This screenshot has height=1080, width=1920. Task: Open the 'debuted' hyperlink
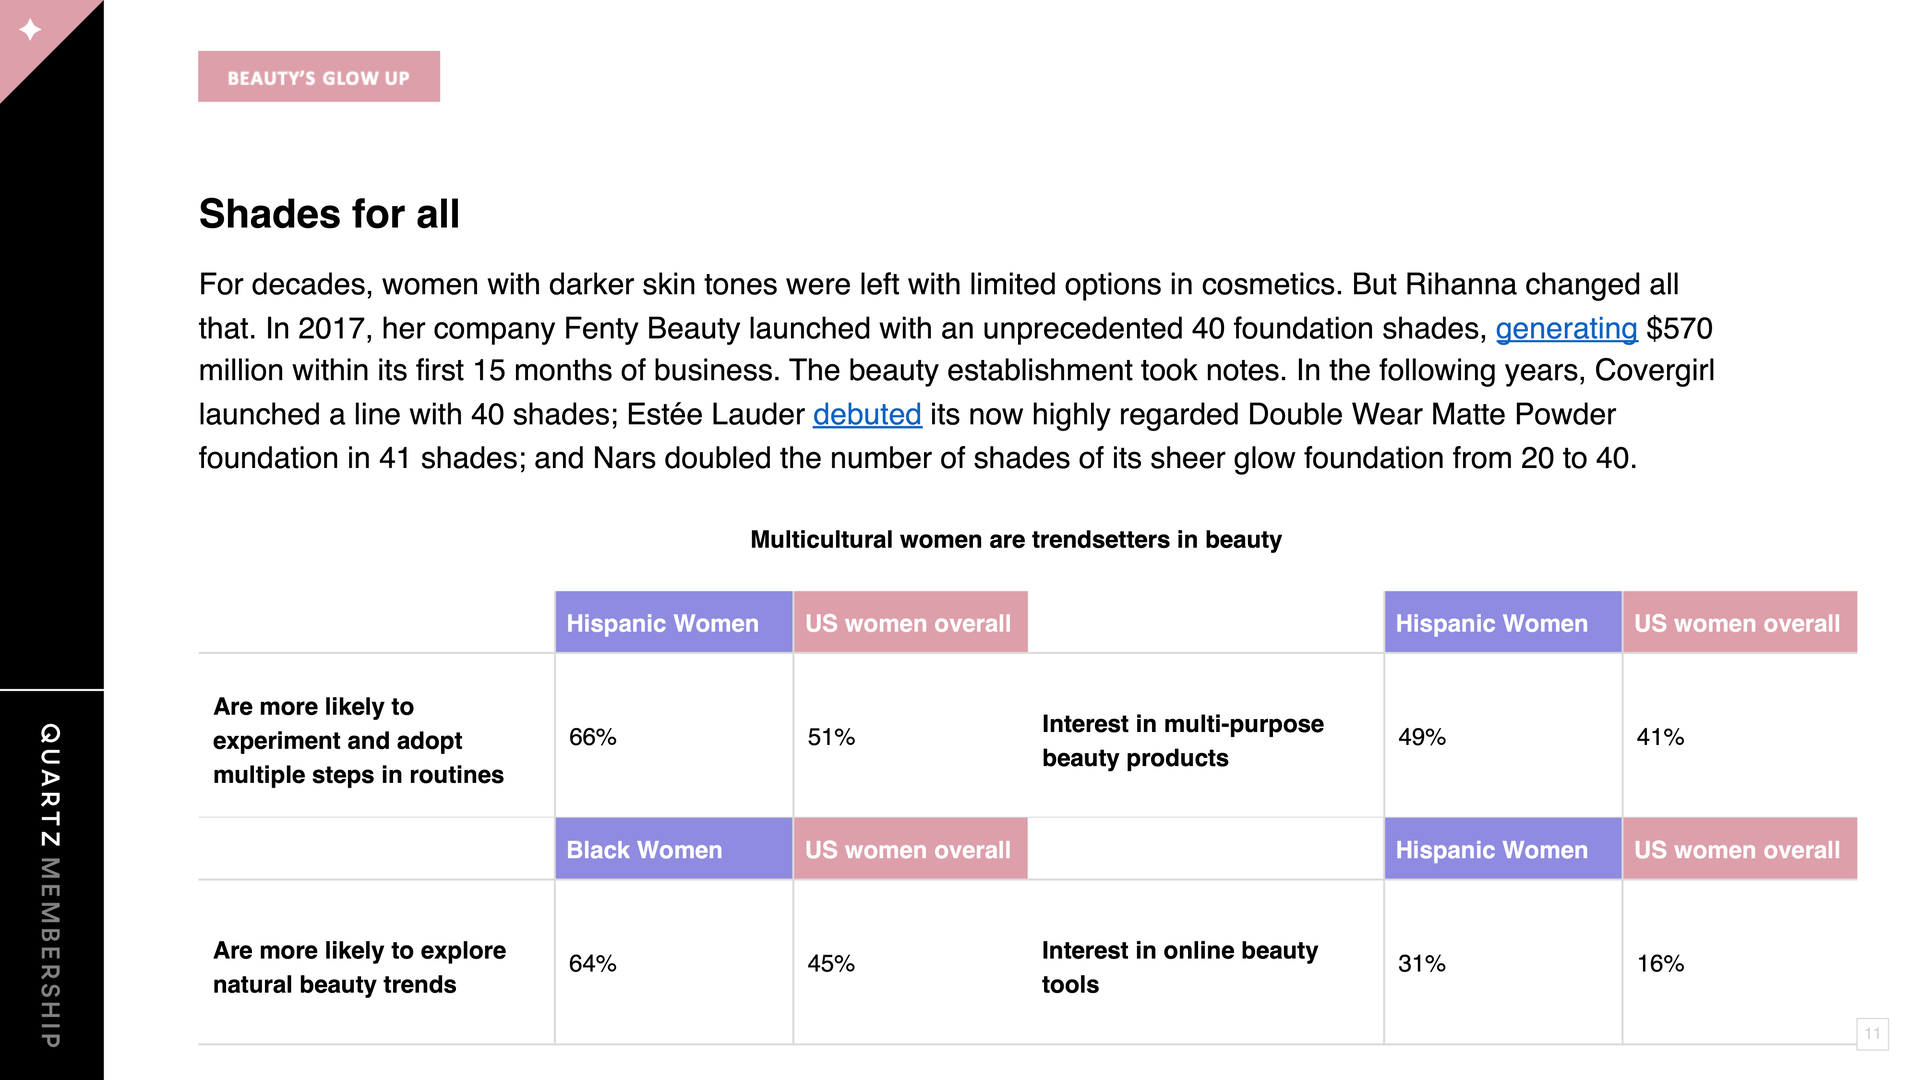click(867, 414)
